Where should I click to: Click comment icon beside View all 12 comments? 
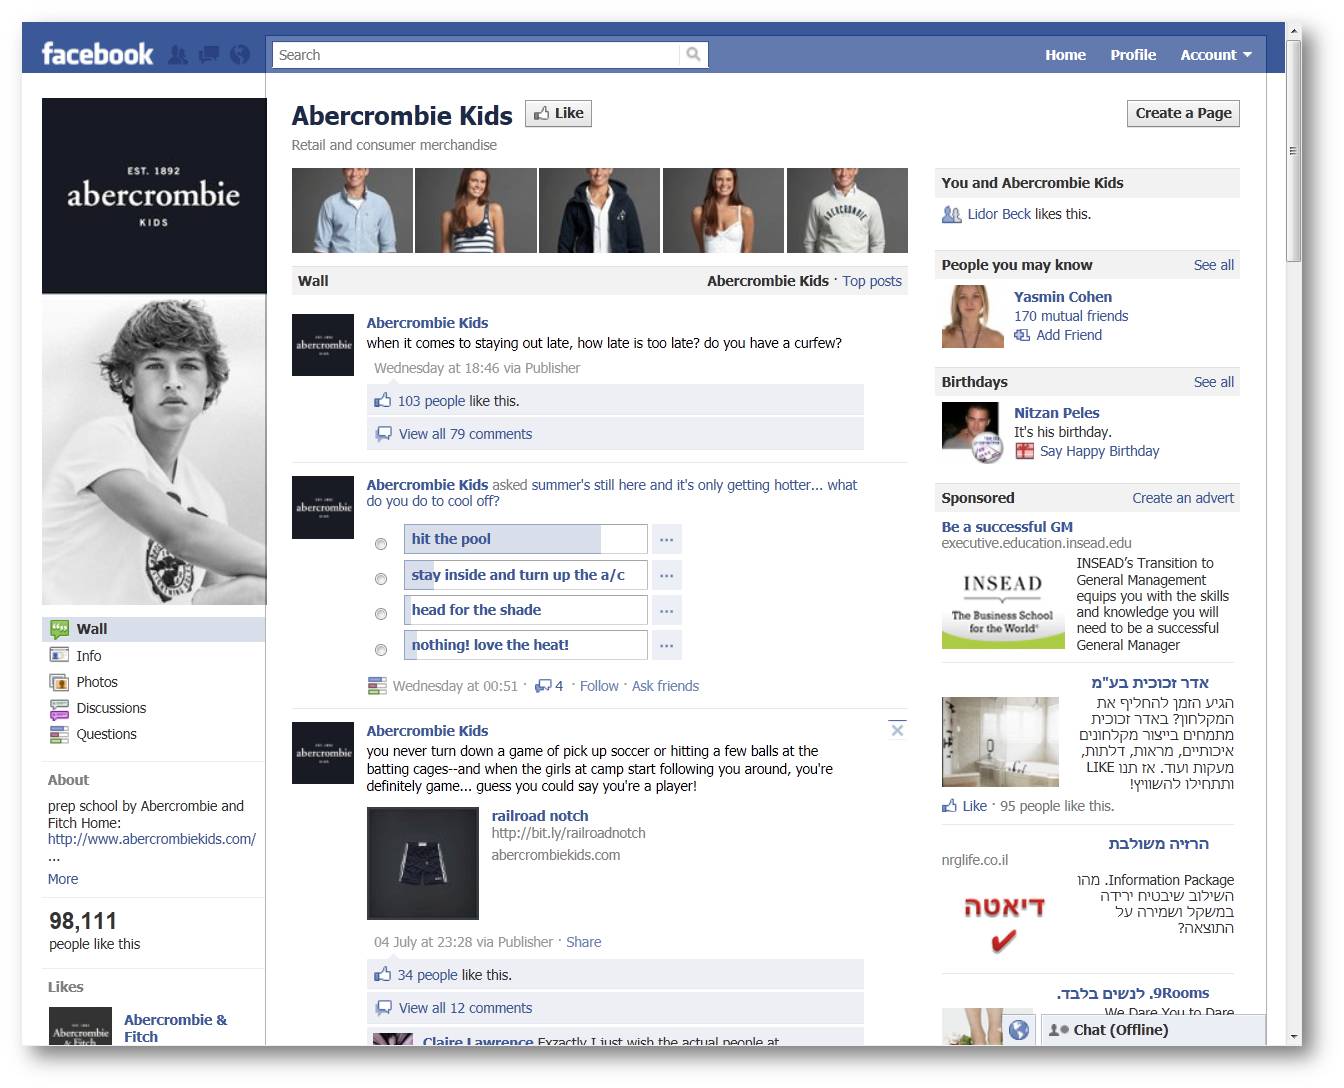click(383, 1008)
